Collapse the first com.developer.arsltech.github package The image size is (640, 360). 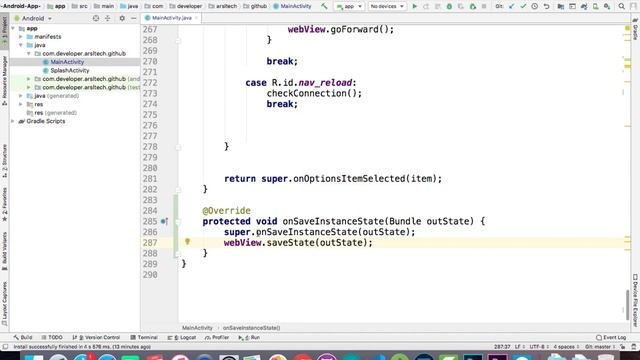[x=29, y=53]
